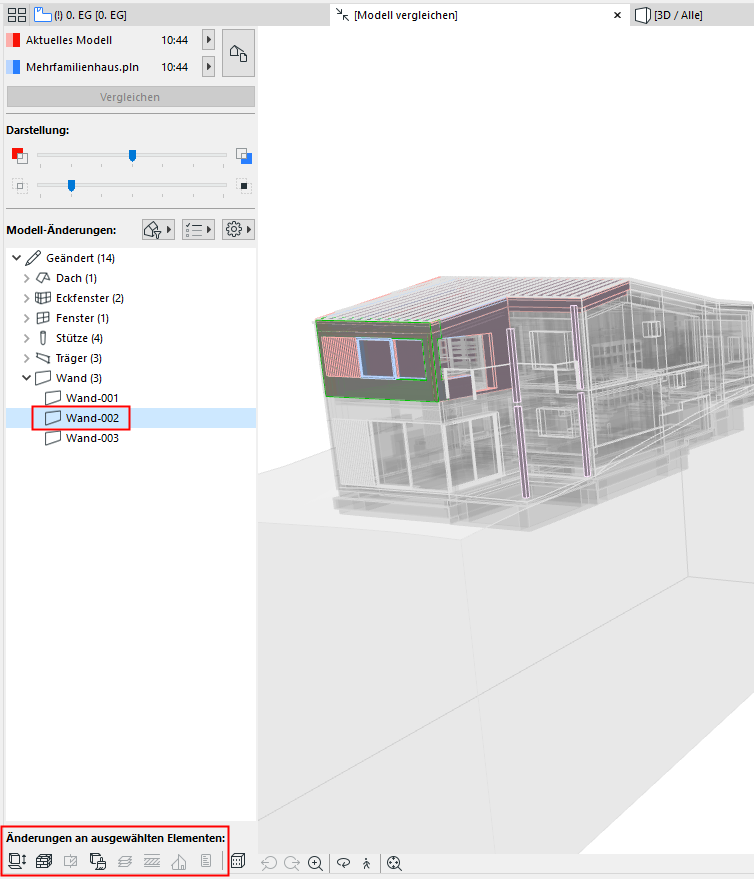Select the Wand (3) tree row label
754x879 pixels.
[78, 378]
